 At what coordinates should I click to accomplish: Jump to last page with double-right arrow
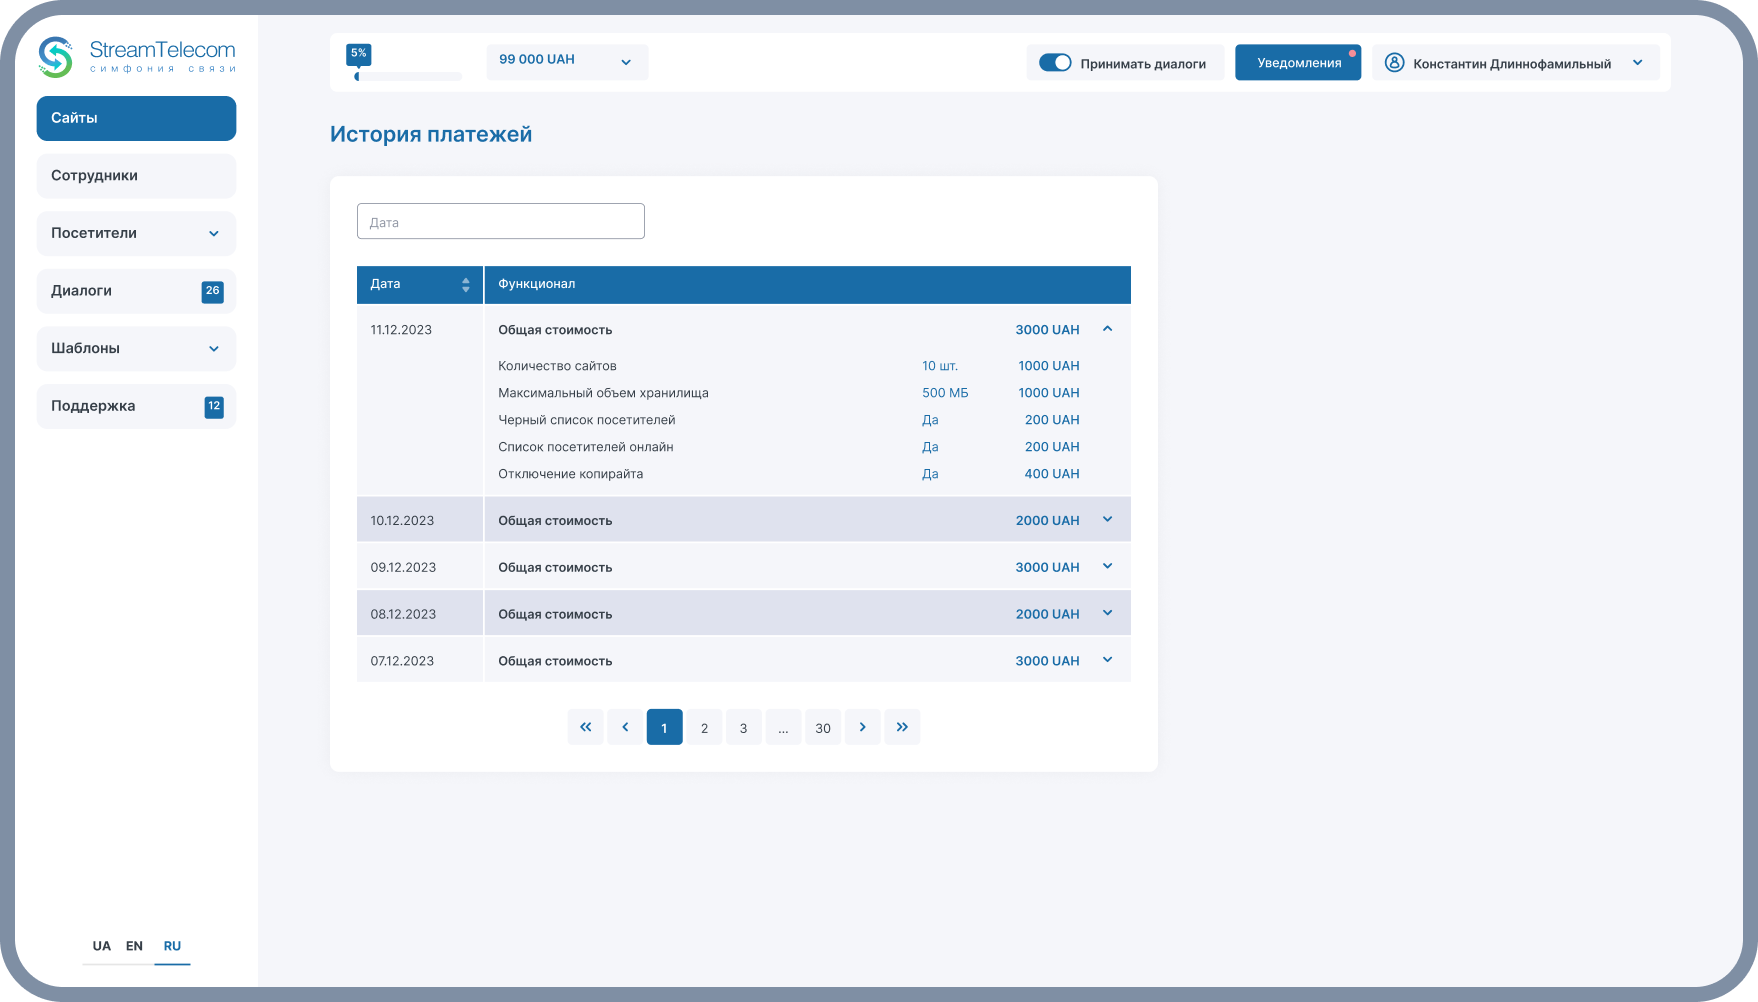click(902, 727)
